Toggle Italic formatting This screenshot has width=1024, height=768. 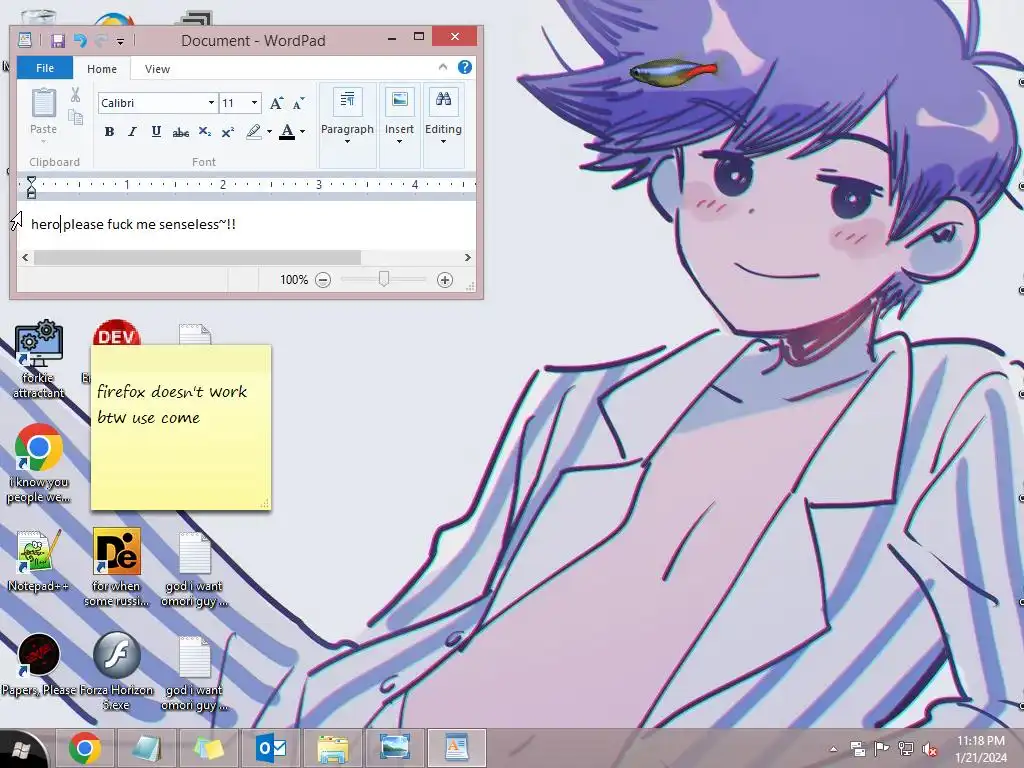coord(133,132)
